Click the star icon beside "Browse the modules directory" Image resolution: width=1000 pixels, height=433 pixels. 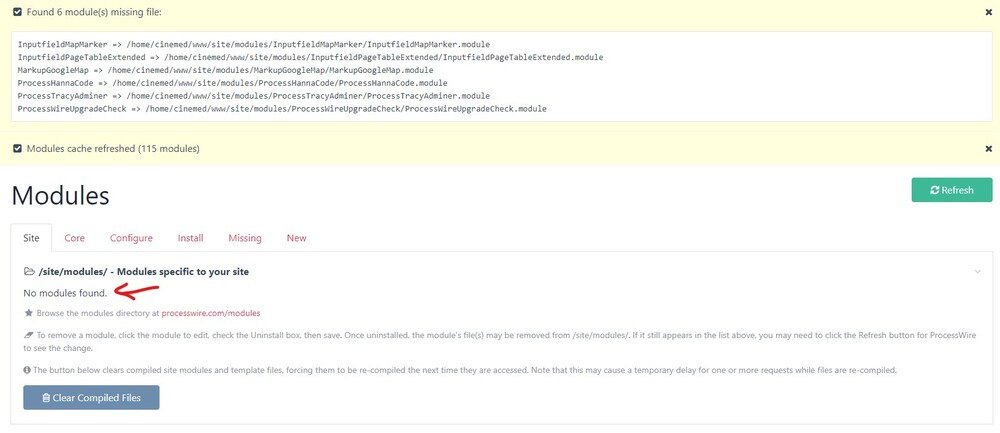coord(28,314)
